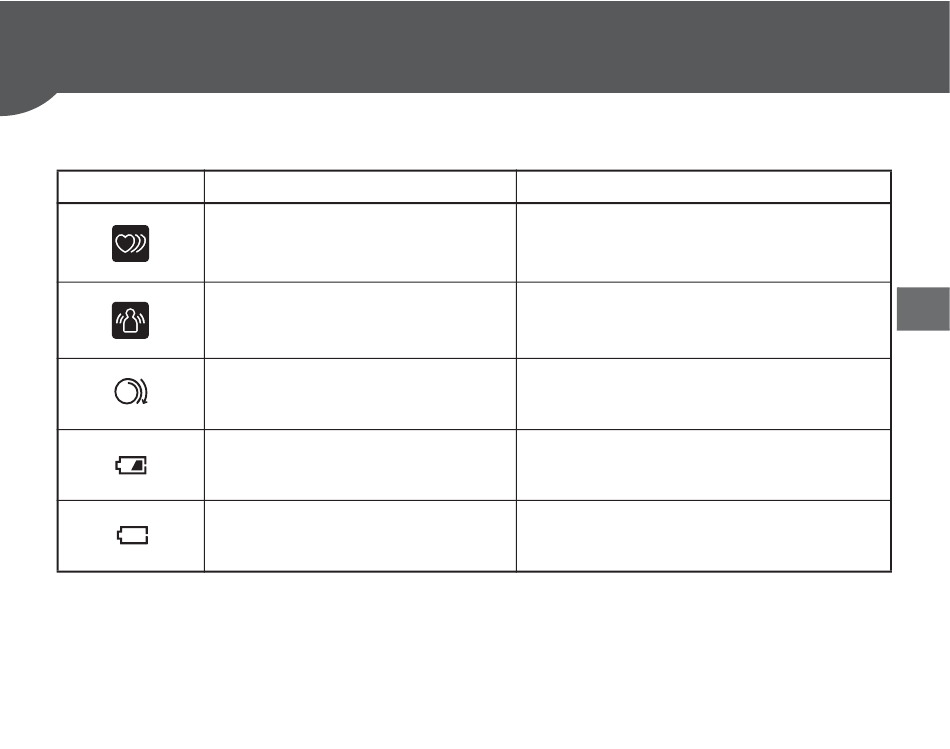Select the right column header cell

click(703, 187)
